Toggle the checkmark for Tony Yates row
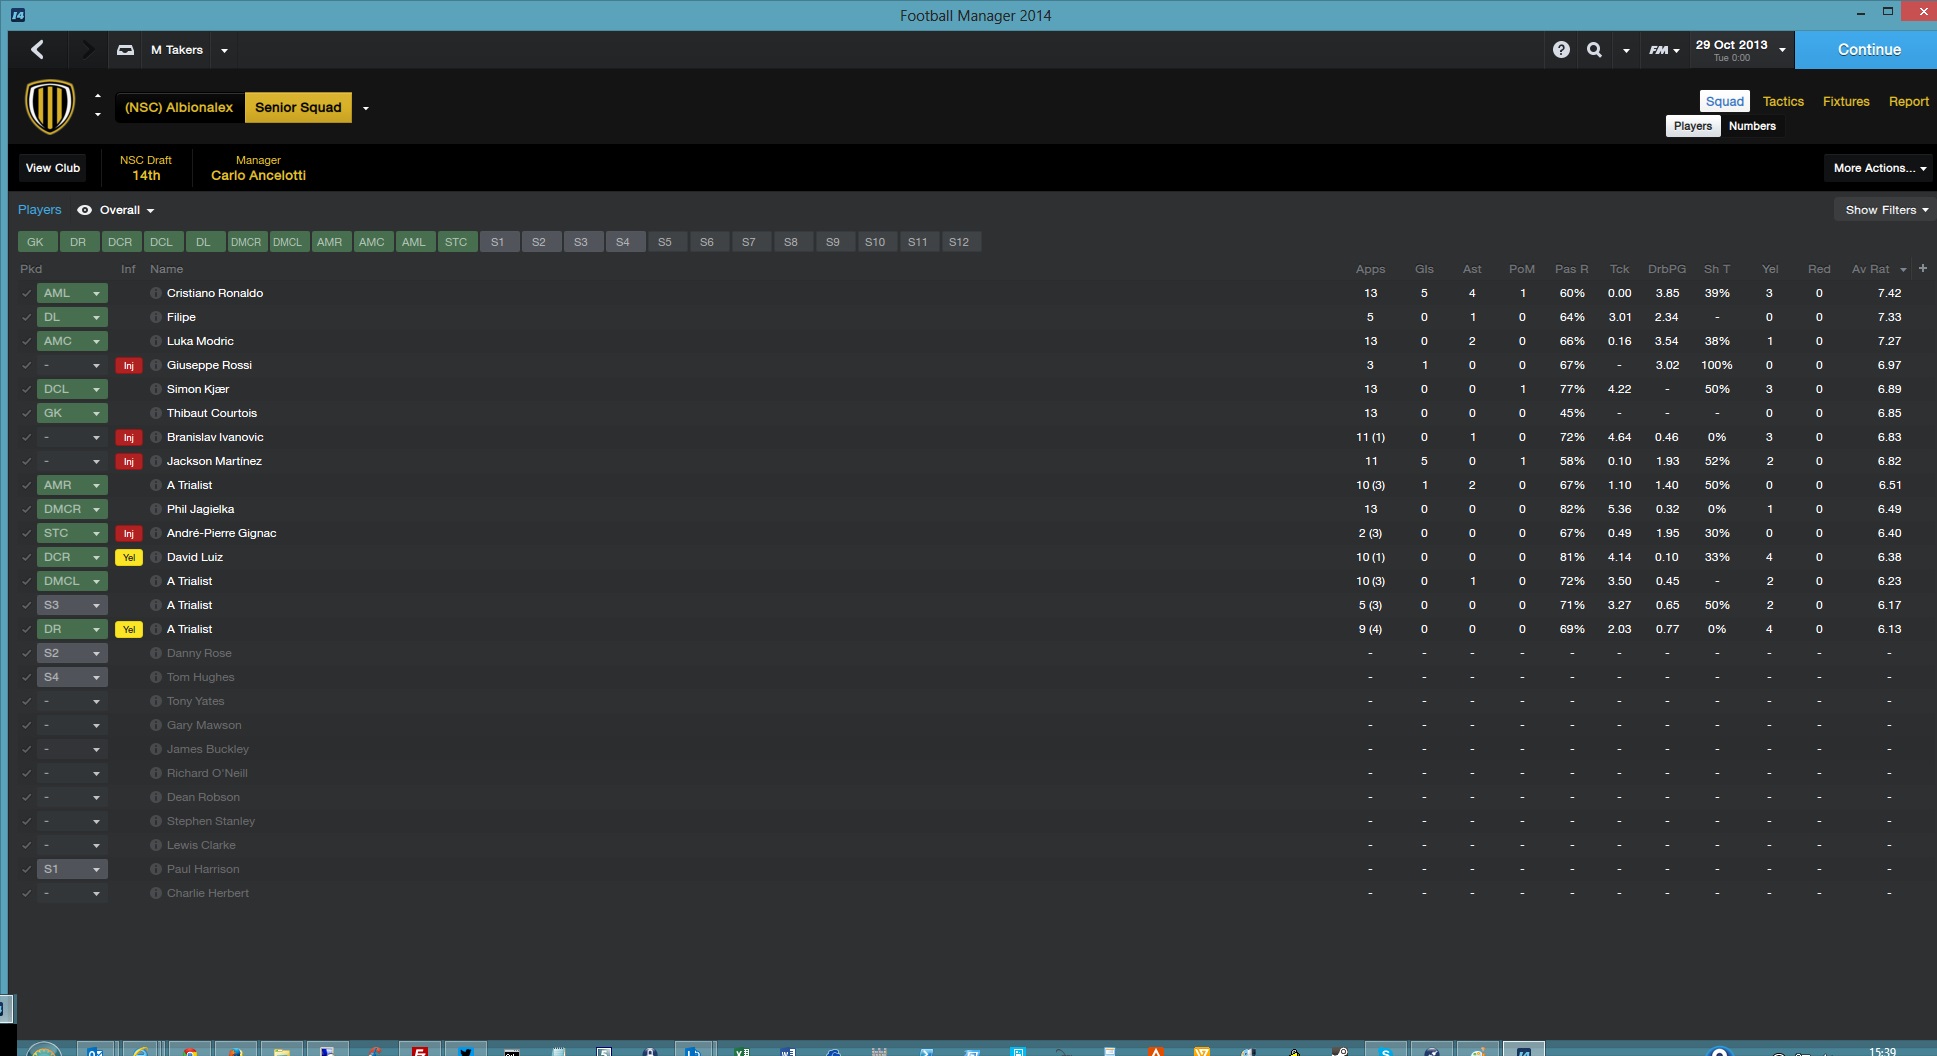Image resolution: width=1937 pixels, height=1056 pixels. (26, 702)
